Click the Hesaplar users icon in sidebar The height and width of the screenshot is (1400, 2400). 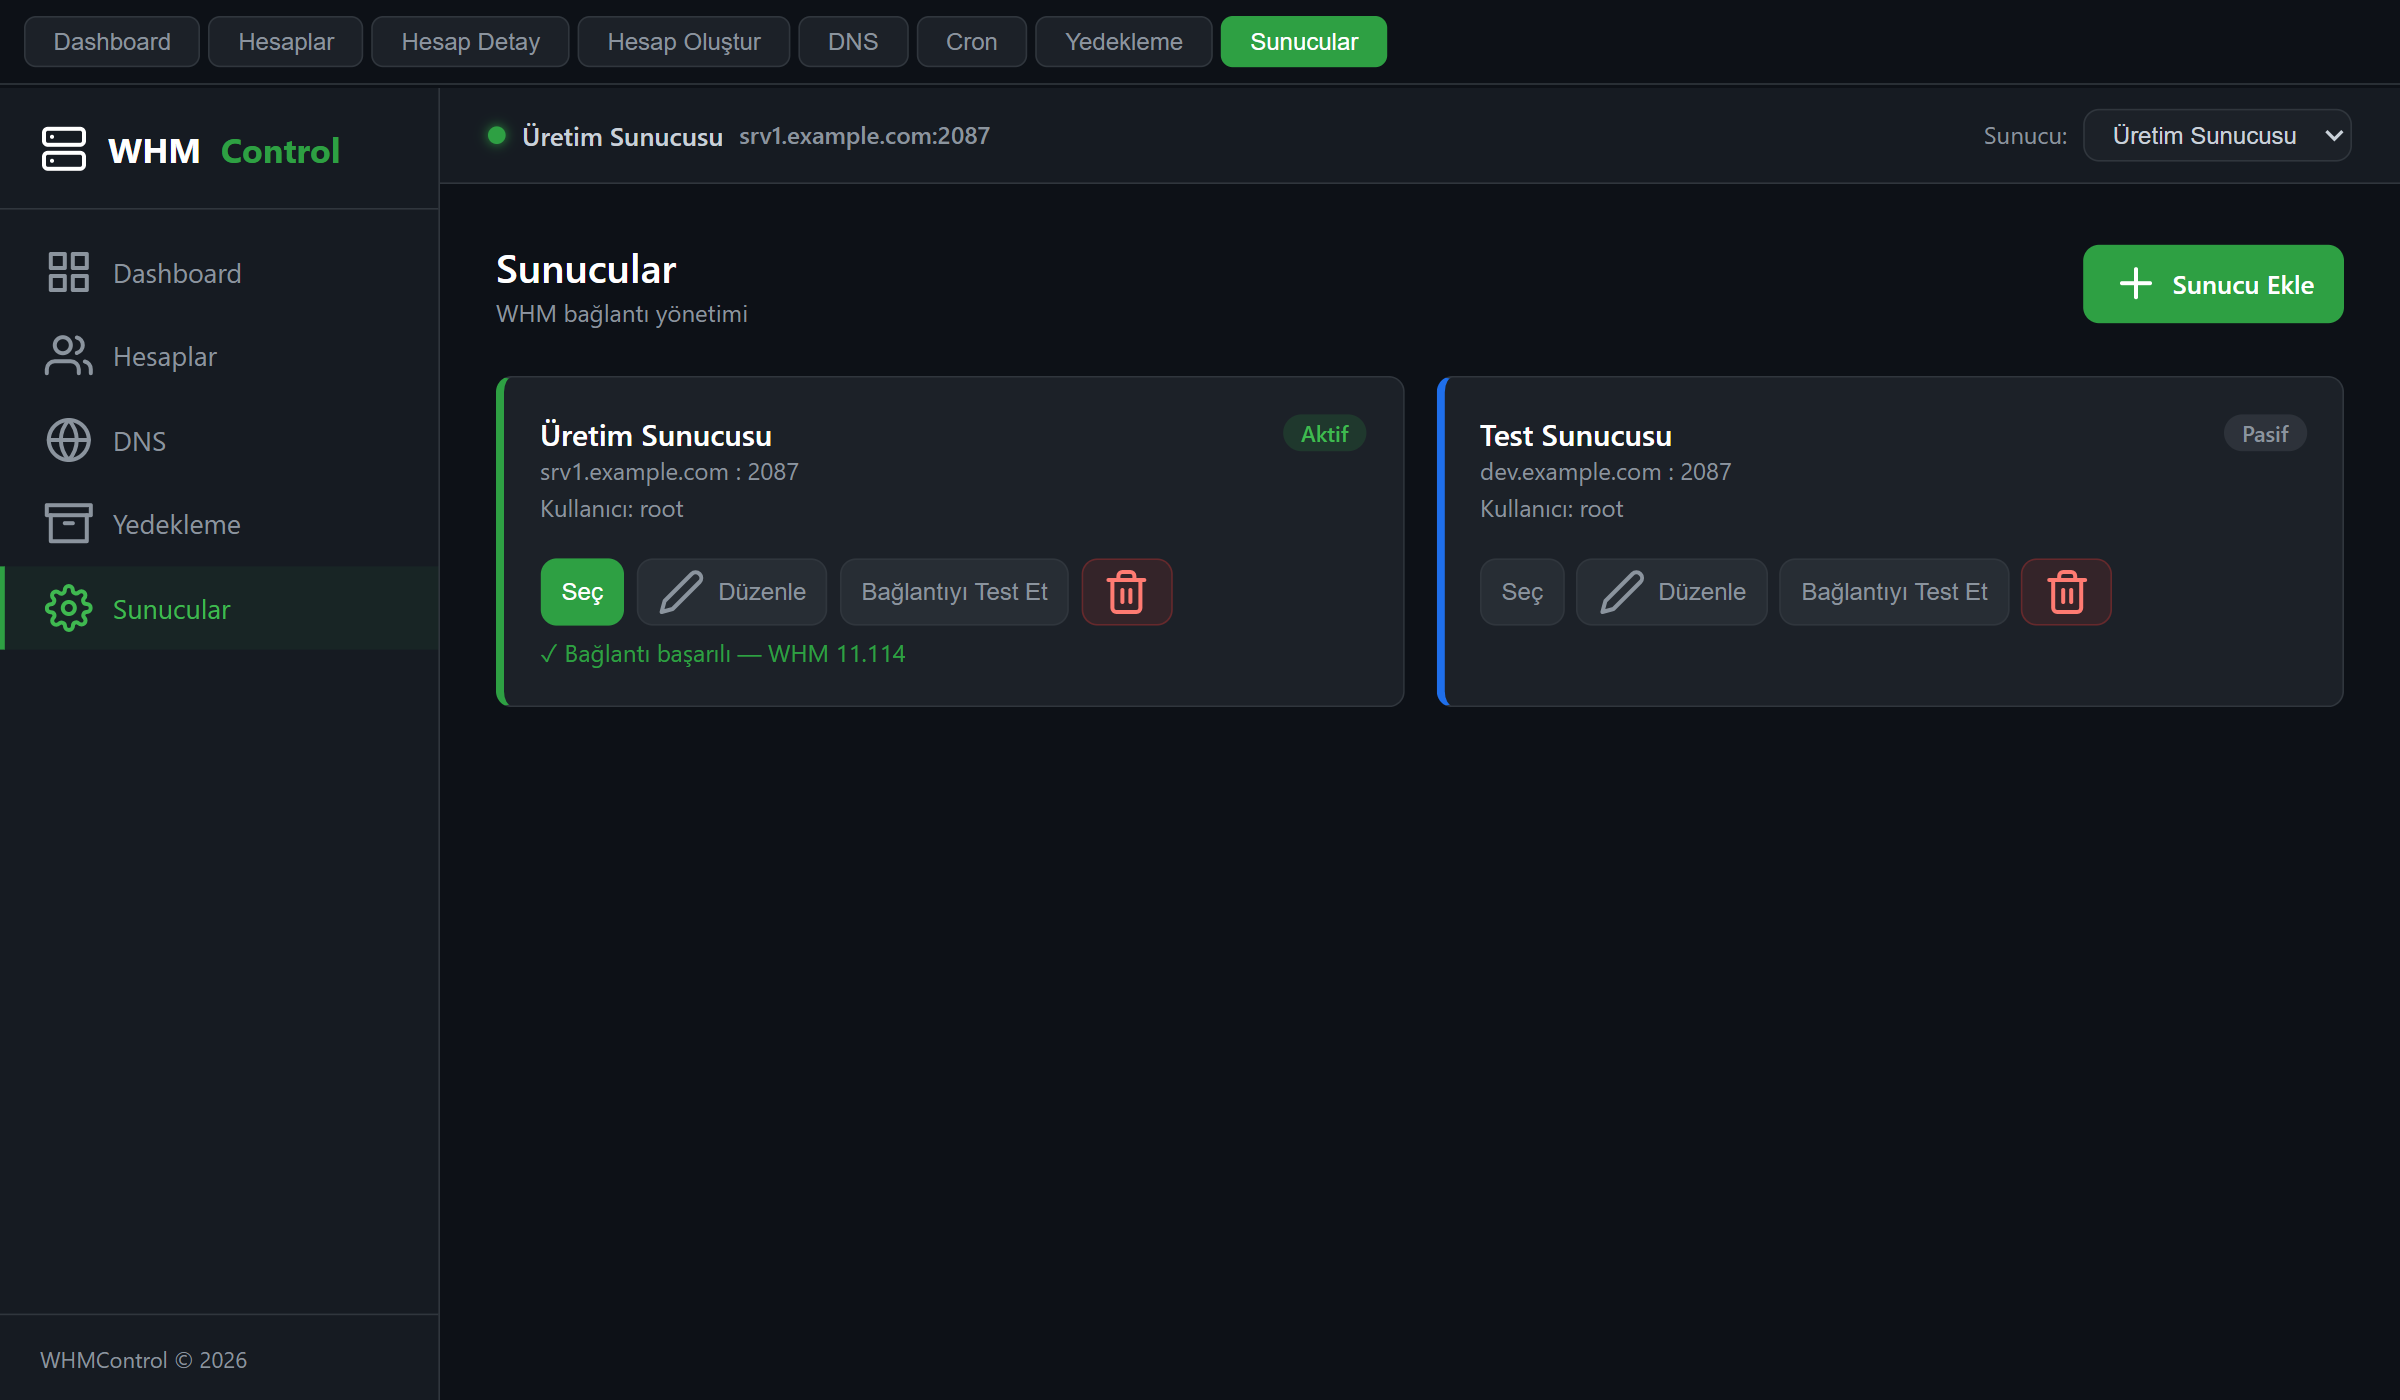pos(68,356)
